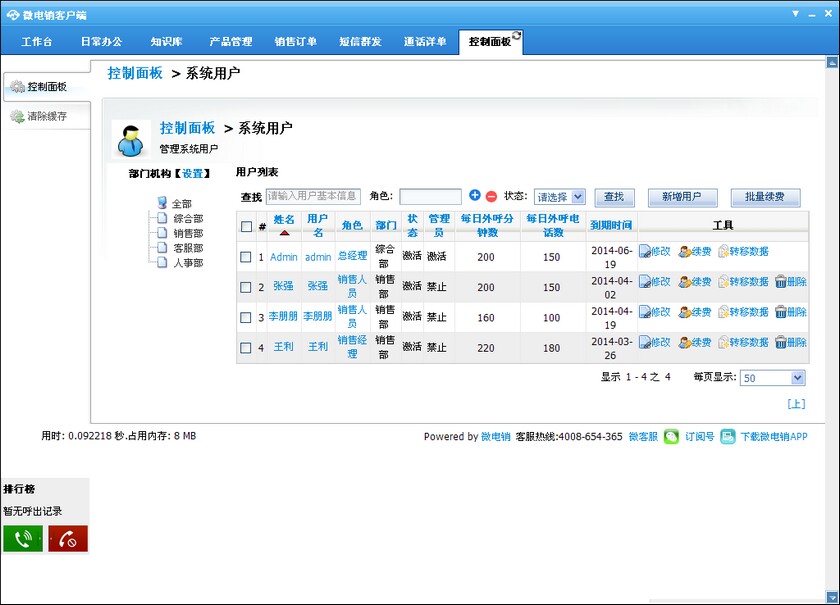Go to the 销售订单 tab
Screen dimensions: 840x605
click(296, 42)
